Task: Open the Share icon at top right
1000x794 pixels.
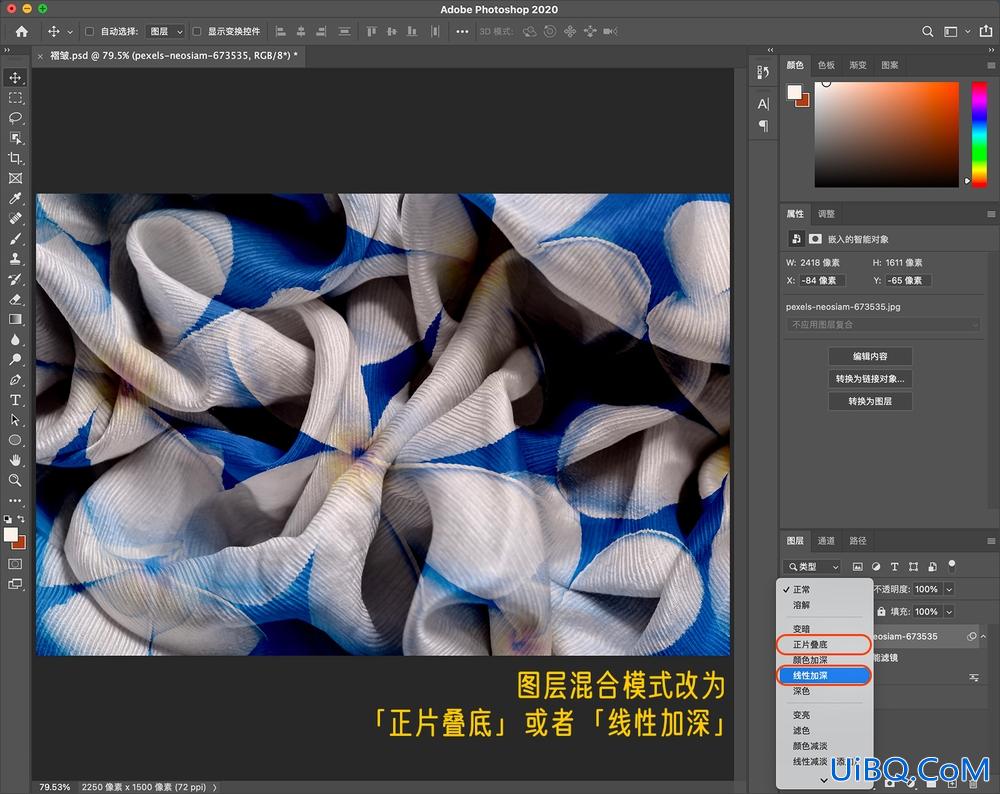Action: (x=986, y=31)
